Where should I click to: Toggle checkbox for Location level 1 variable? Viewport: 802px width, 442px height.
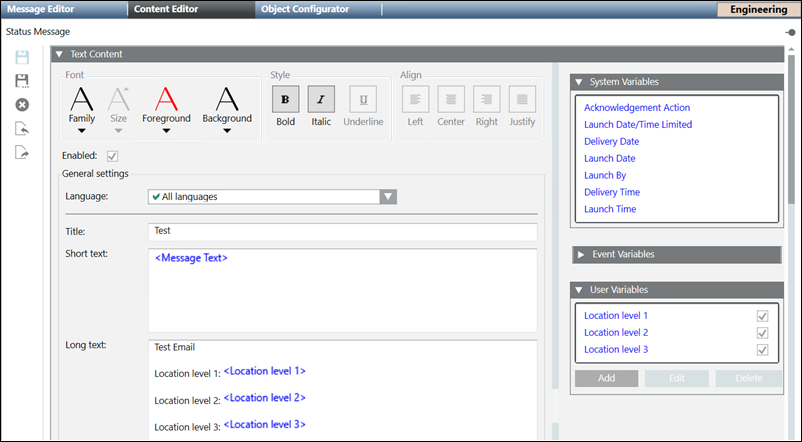pos(762,316)
